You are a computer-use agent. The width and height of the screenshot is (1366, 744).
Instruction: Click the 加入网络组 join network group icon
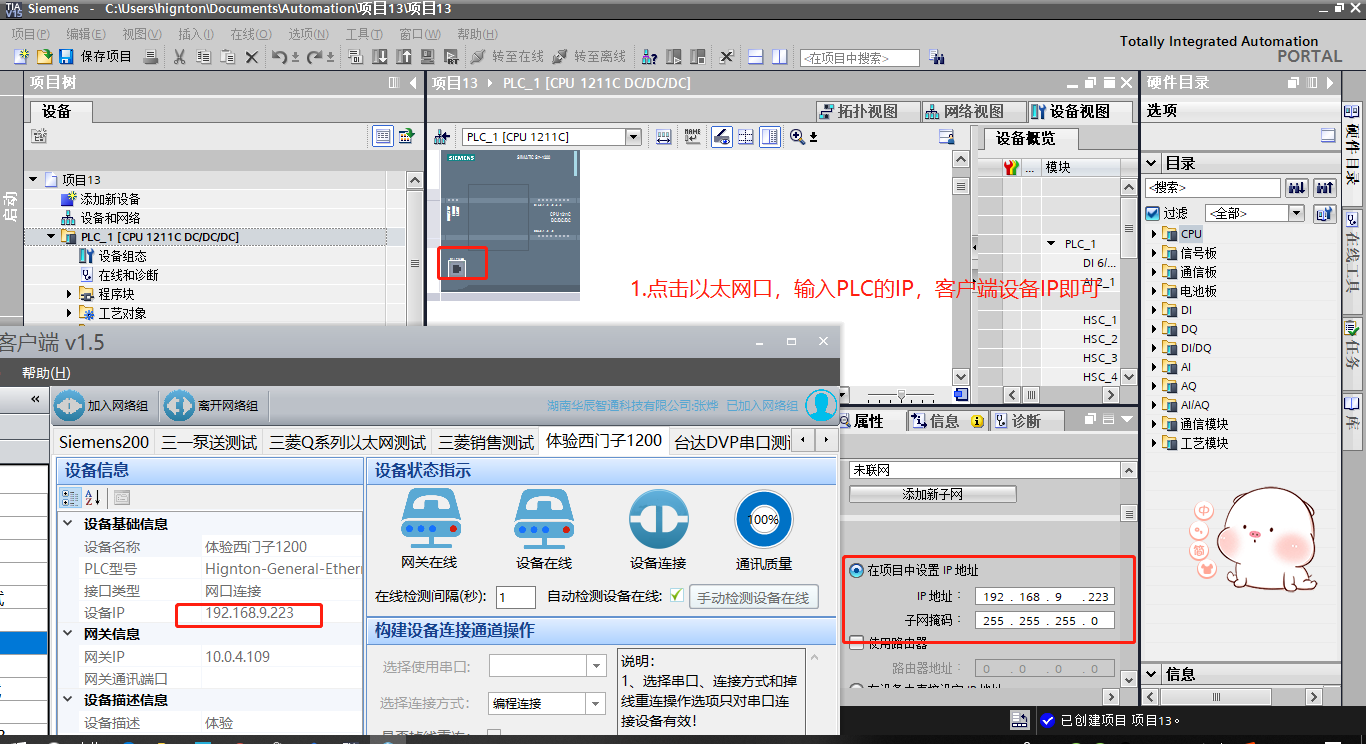coord(70,406)
